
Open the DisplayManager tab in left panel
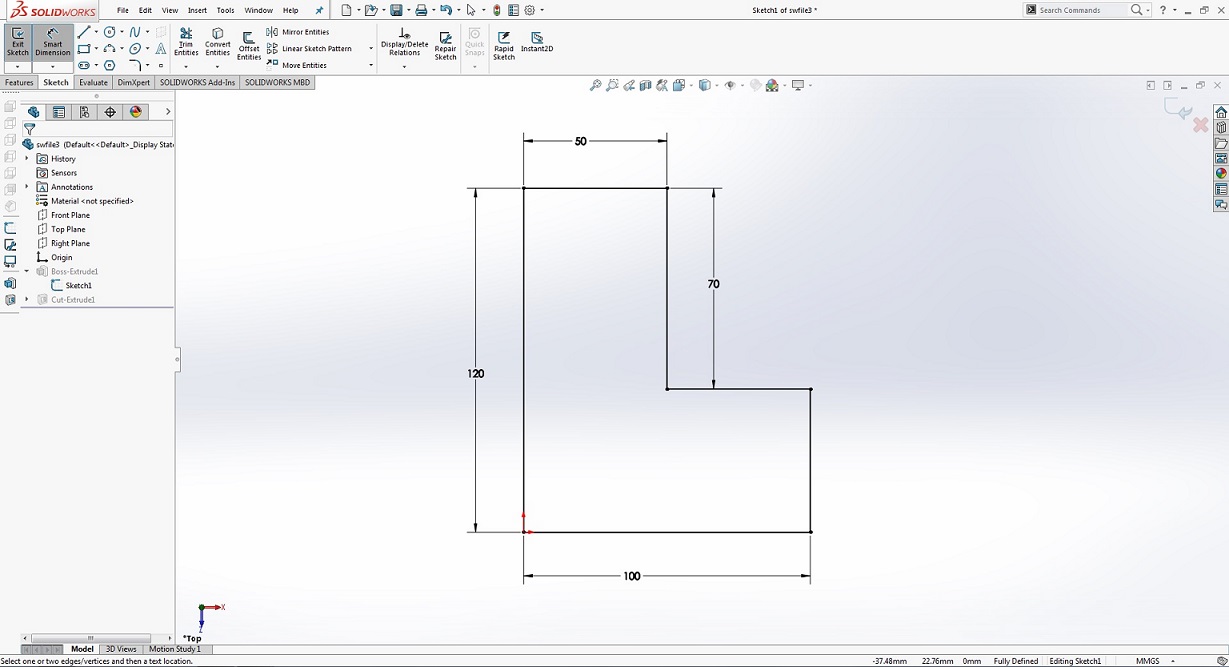coord(137,112)
